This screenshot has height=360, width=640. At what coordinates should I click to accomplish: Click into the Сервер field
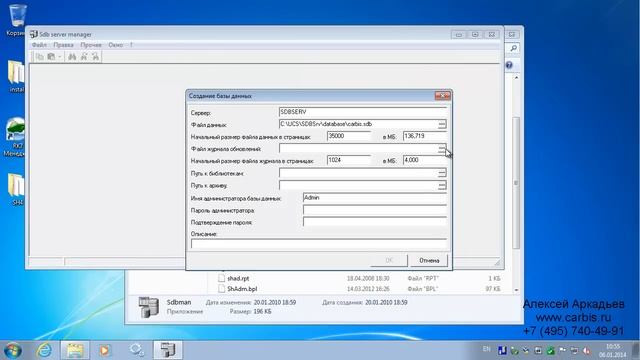pyautogui.click(x=362, y=112)
